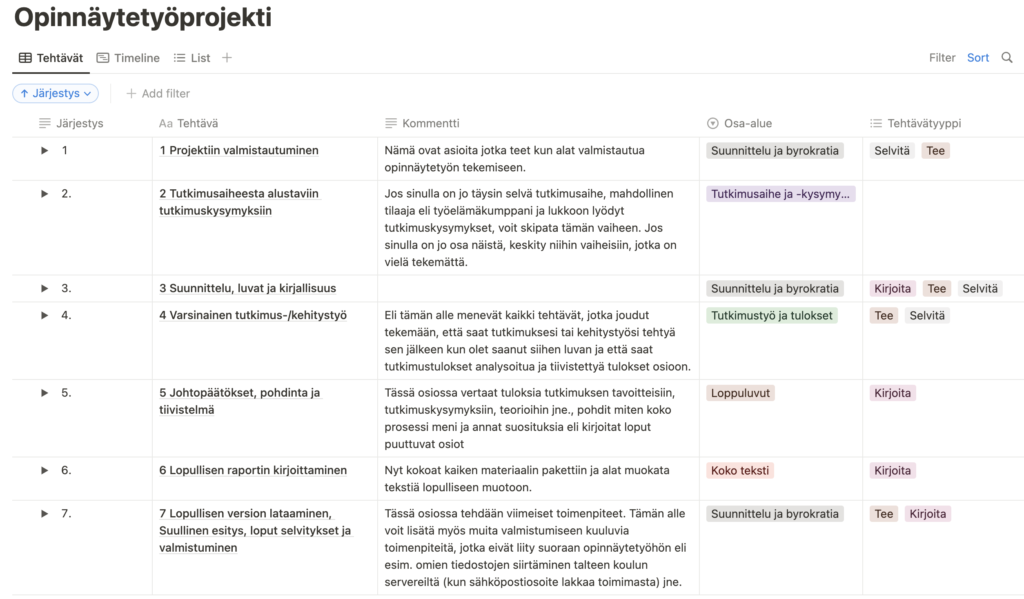This screenshot has height=599, width=1024.
Task: Click the Timeline view icon
Action: (103, 58)
